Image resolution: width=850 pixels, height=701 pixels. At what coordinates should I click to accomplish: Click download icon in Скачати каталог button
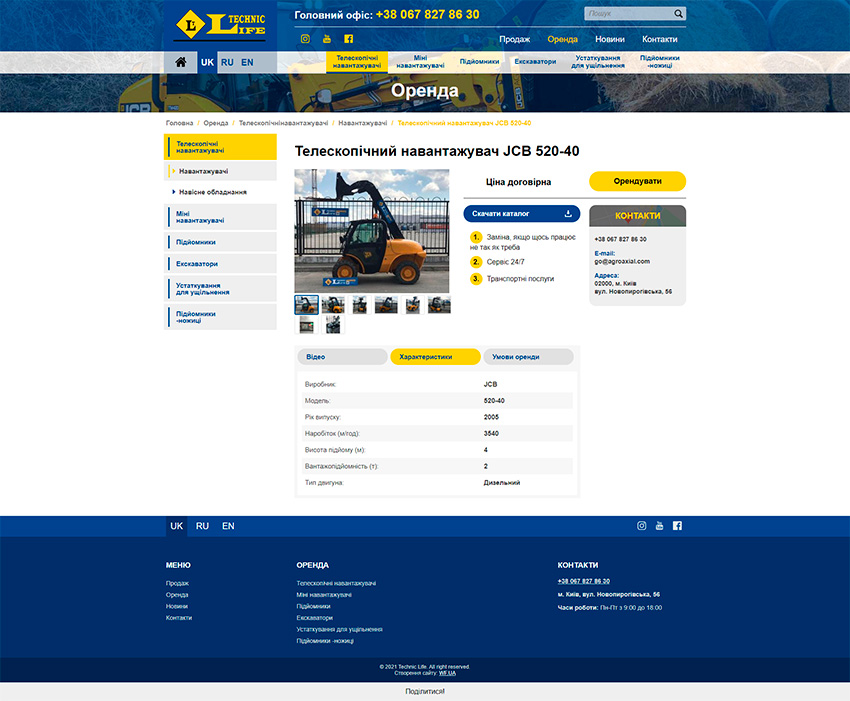click(568, 214)
